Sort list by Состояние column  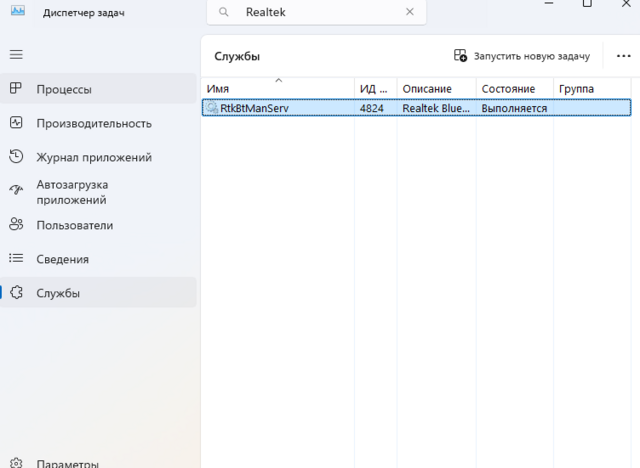coord(512,89)
